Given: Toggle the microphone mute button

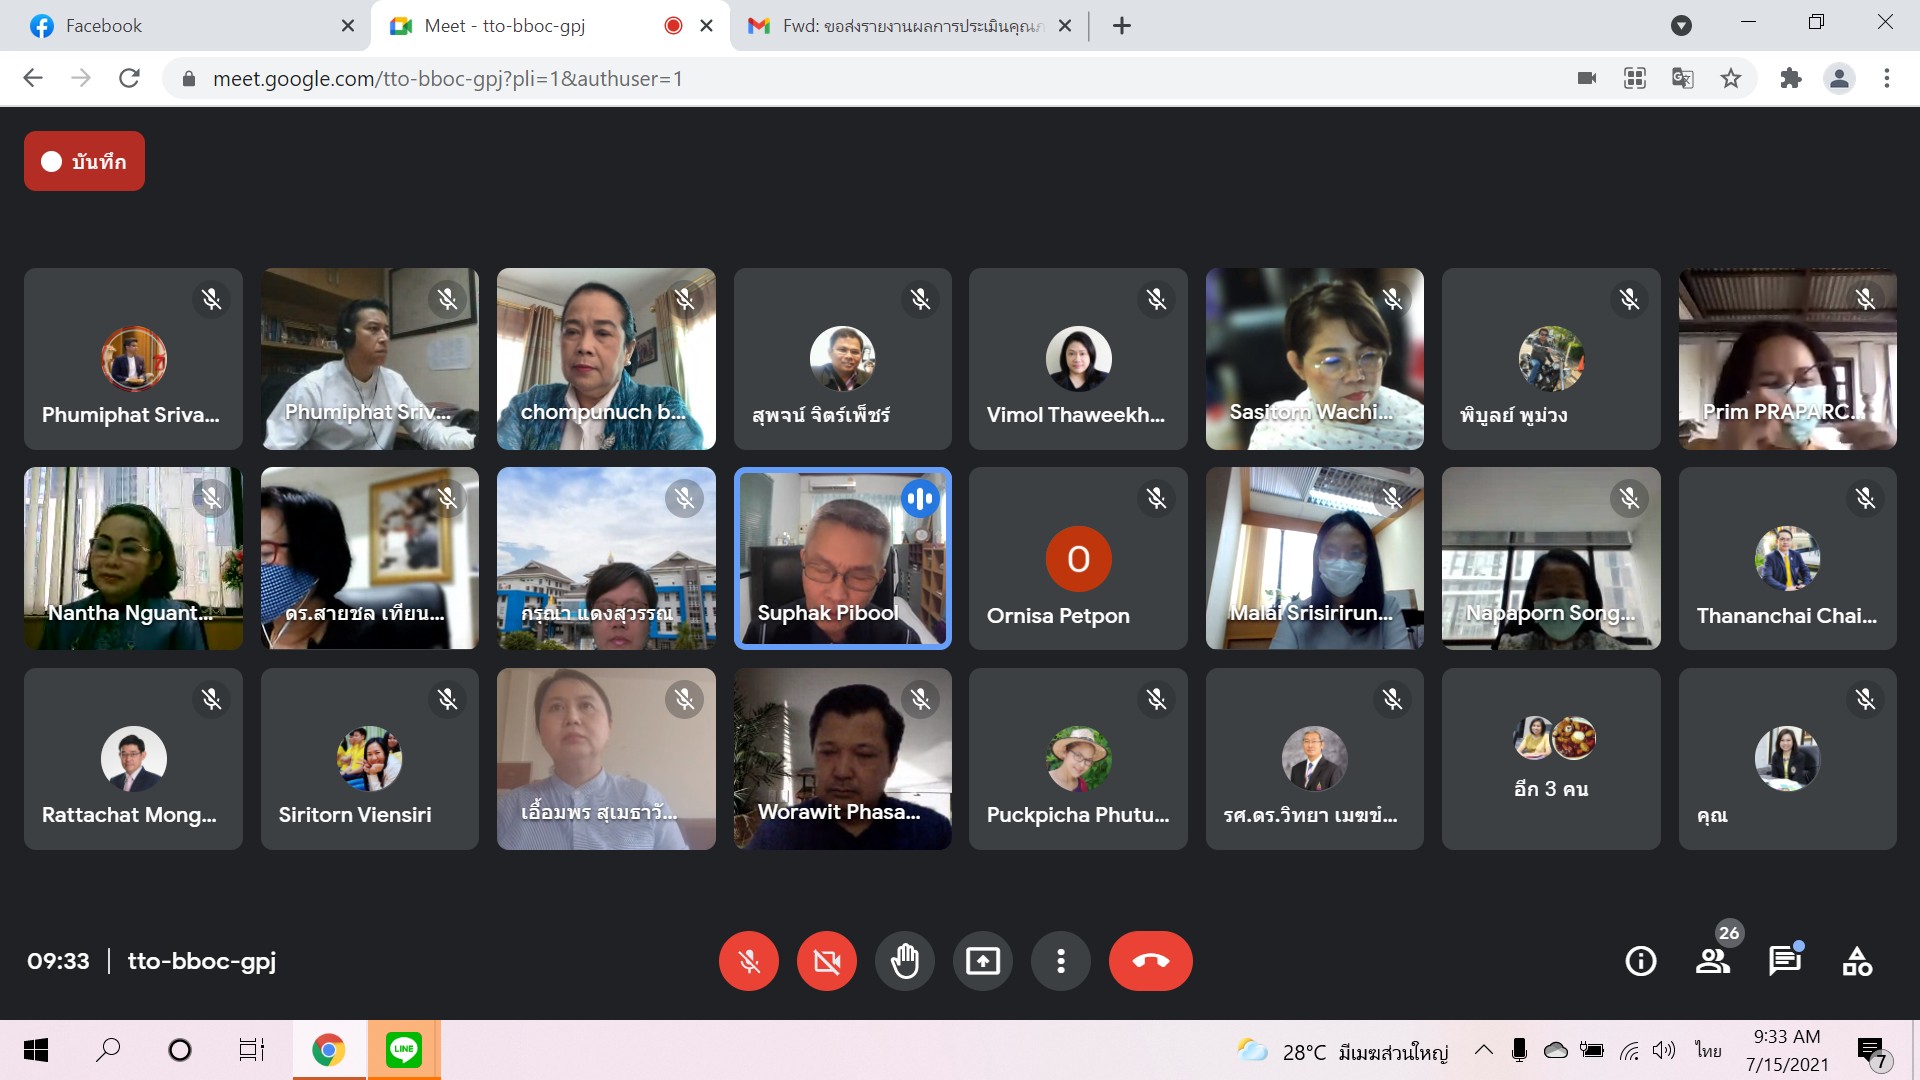Looking at the screenshot, I should tap(748, 961).
